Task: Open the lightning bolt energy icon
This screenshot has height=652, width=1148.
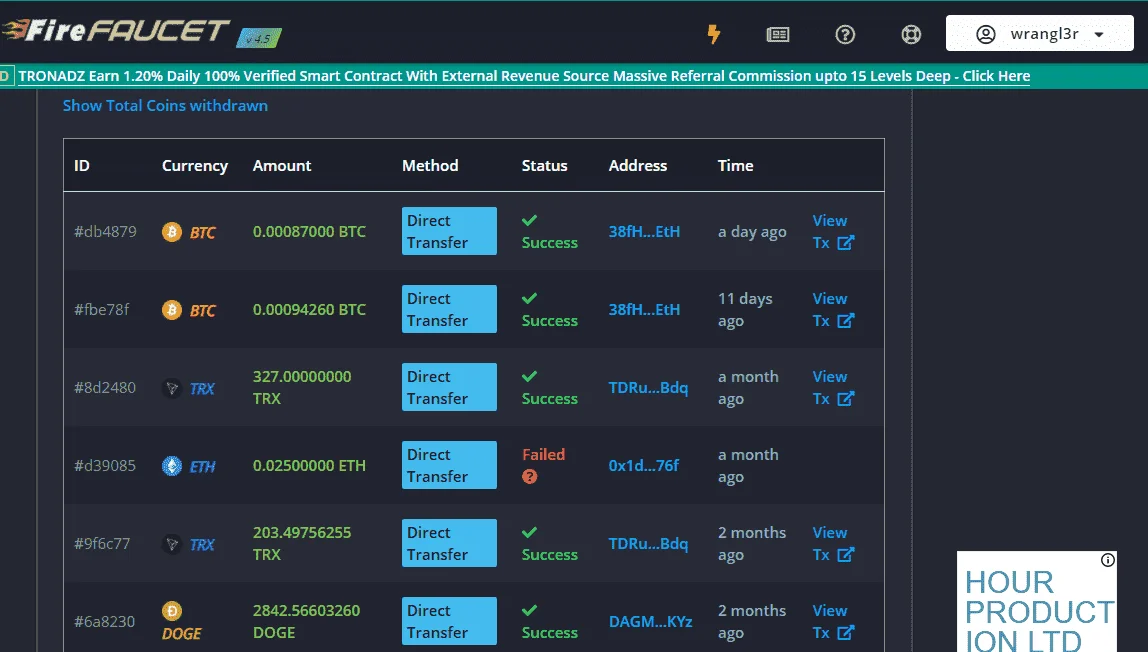Action: 714,34
